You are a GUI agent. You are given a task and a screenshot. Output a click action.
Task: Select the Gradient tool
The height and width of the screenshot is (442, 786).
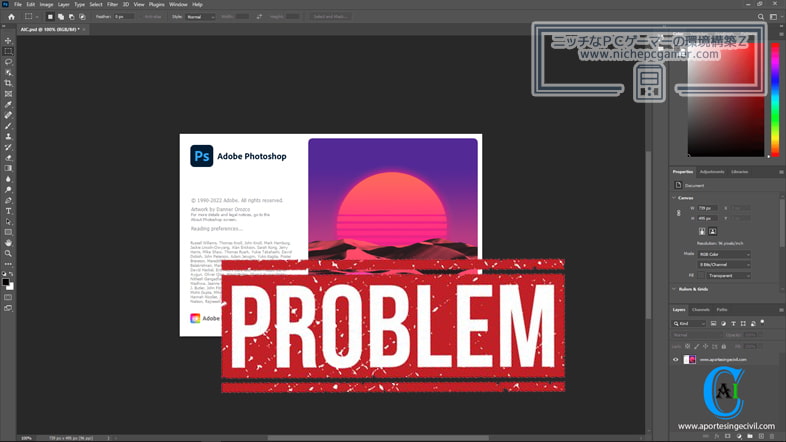8,168
